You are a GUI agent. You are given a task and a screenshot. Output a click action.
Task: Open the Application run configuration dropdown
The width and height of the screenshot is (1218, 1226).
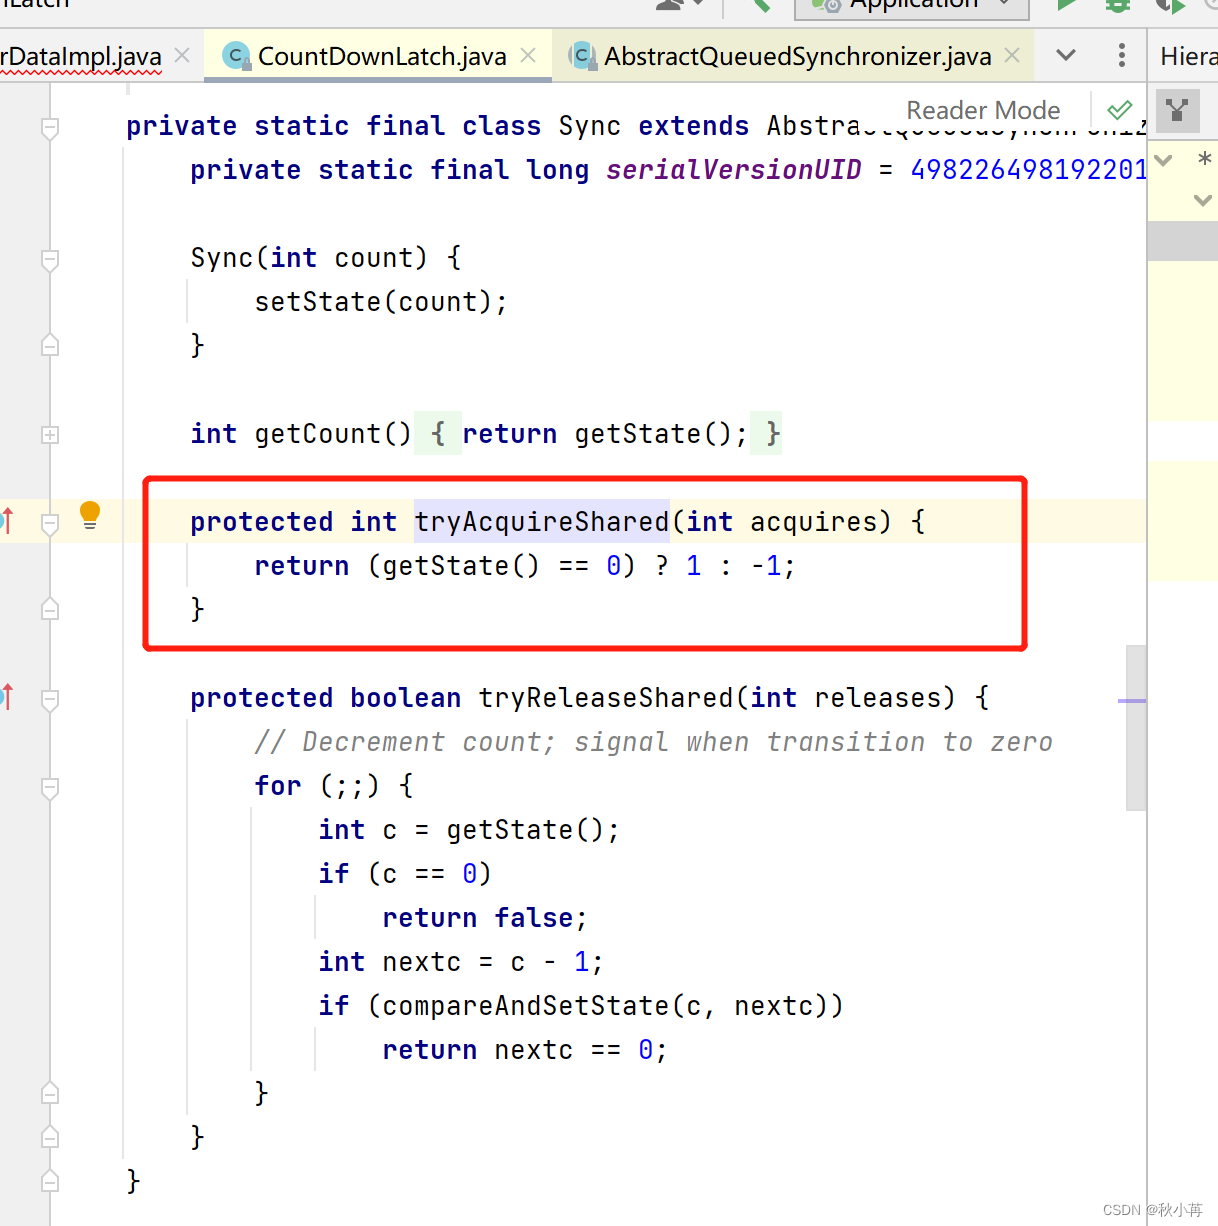(912, 6)
